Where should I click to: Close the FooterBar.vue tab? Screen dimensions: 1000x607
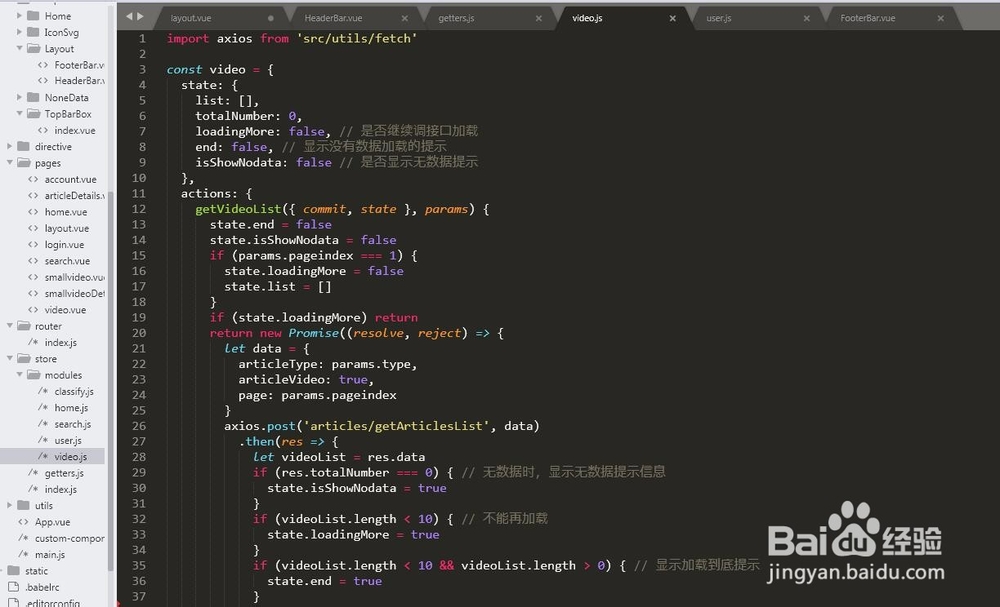tap(940, 18)
